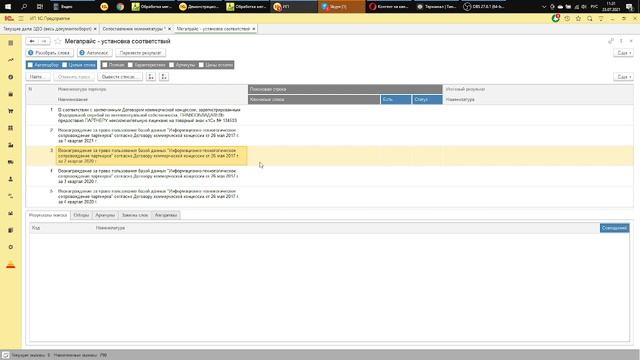Sort list ascending icon
Screen dimensions: 640x360
151,77
